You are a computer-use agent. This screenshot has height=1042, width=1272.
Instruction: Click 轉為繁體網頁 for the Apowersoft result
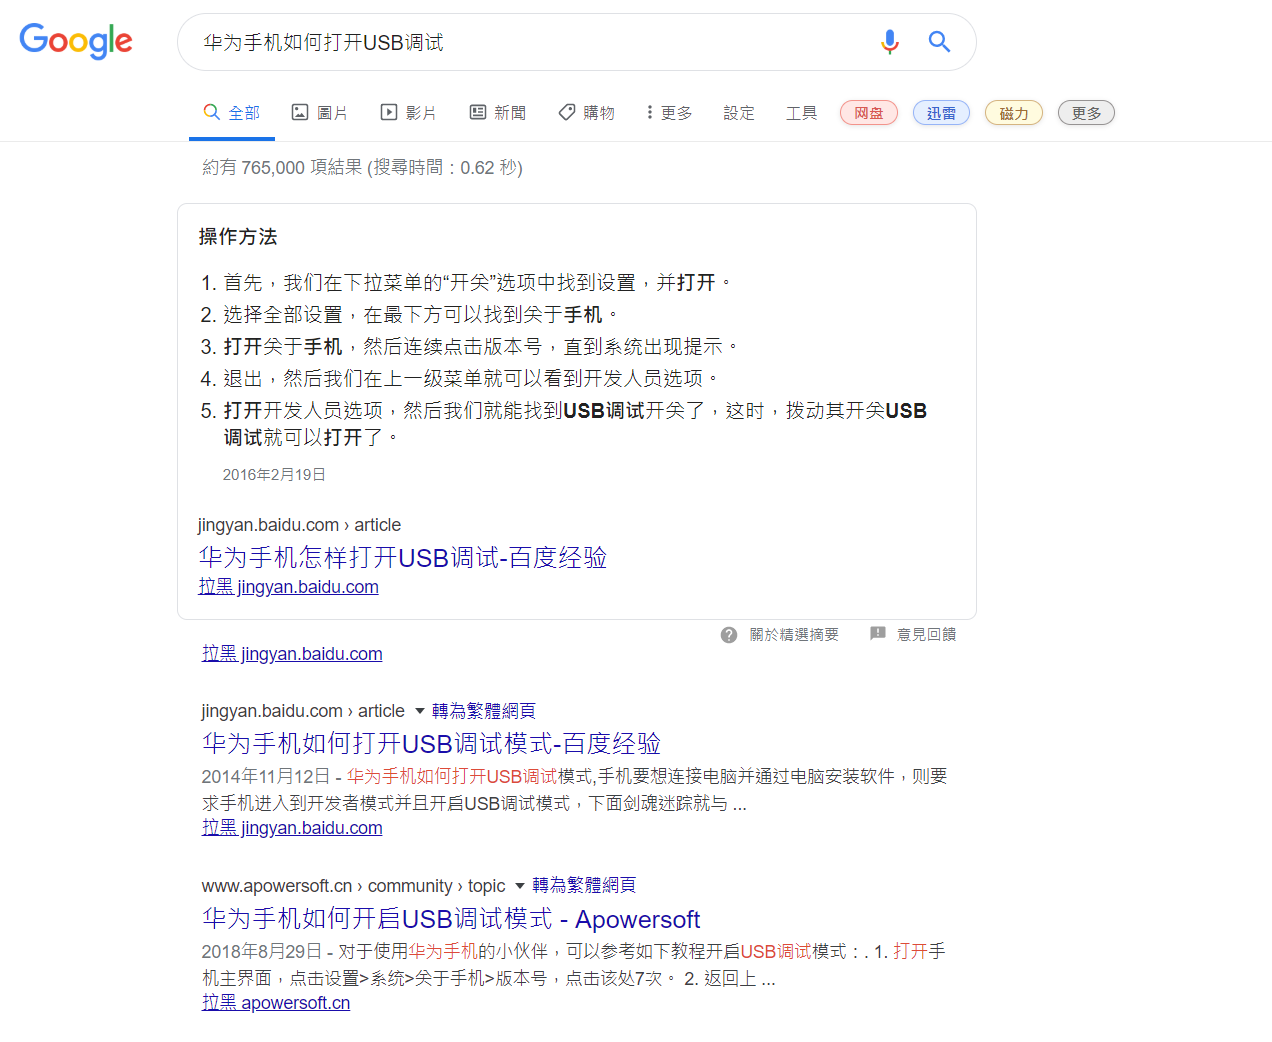[x=584, y=885]
